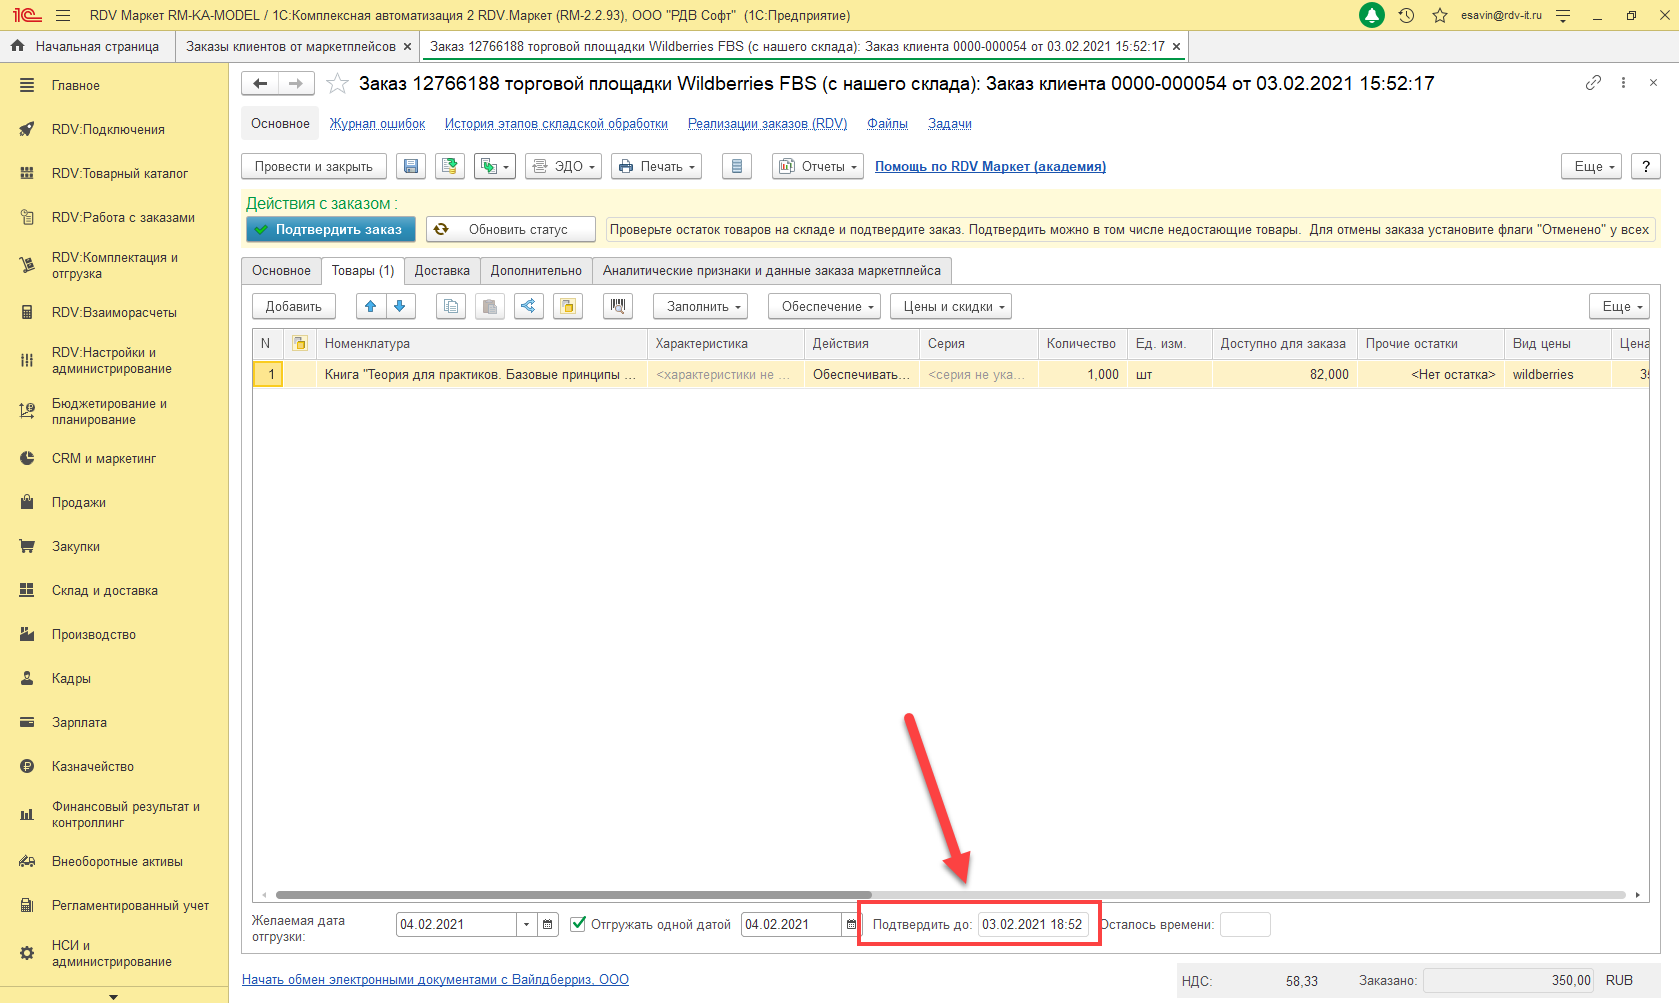The image size is (1679, 1003).
Task: Click the copy rows icon
Action: tap(451, 306)
